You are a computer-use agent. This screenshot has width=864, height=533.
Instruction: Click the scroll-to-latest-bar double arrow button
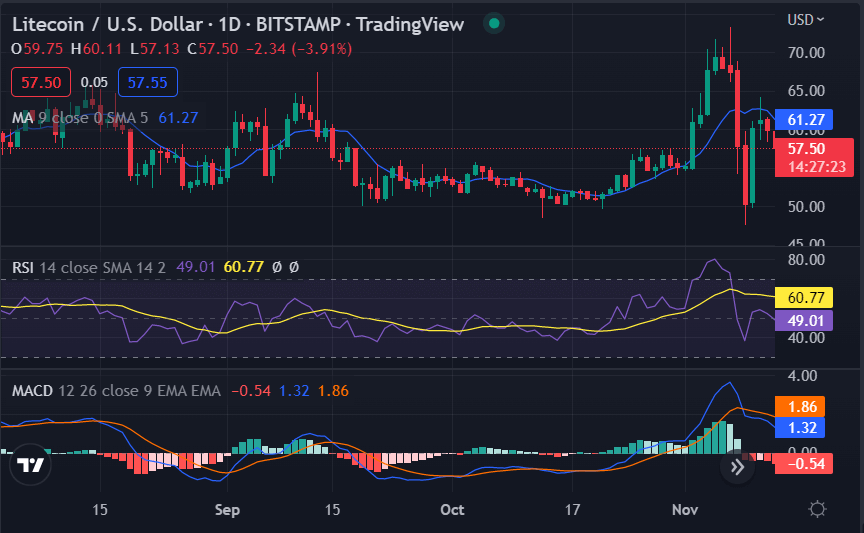click(x=737, y=467)
